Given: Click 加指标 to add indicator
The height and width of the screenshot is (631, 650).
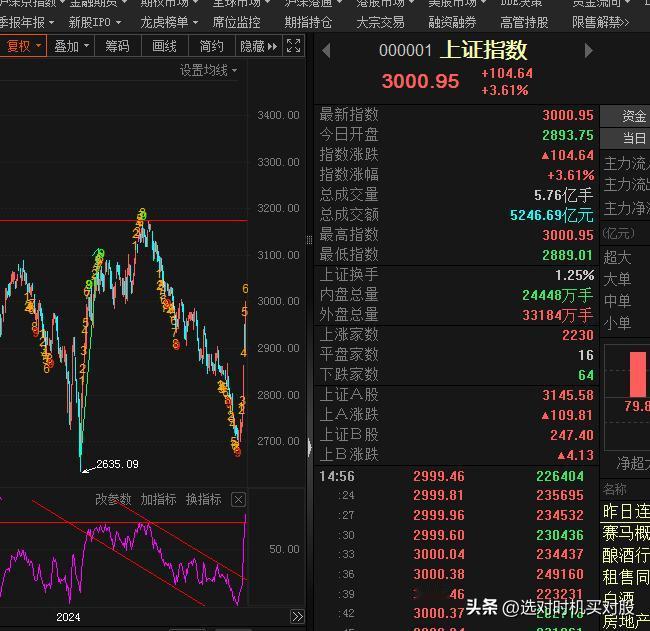Looking at the screenshot, I should click(x=158, y=499).
